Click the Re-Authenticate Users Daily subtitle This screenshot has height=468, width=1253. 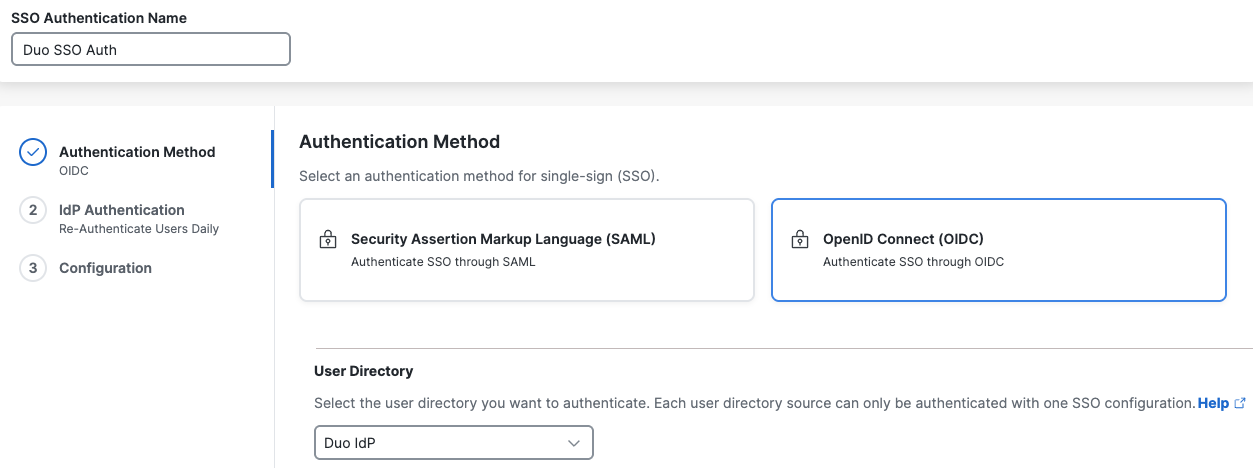coord(139,229)
